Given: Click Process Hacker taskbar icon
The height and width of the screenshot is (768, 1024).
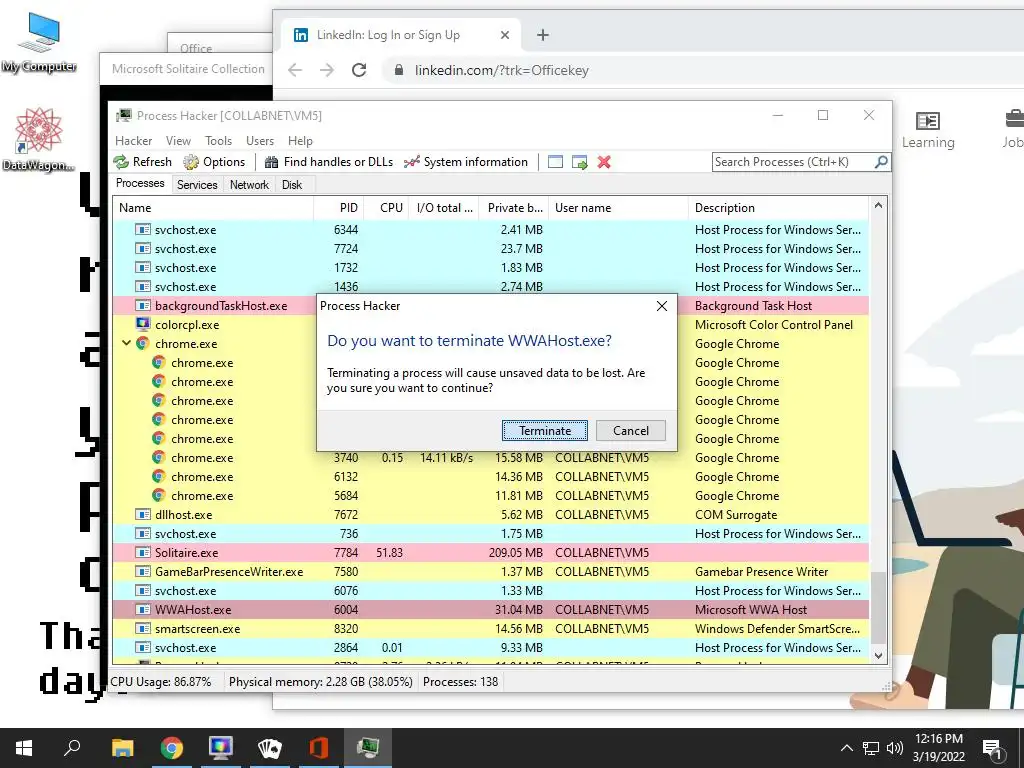Looking at the screenshot, I should pos(368,747).
